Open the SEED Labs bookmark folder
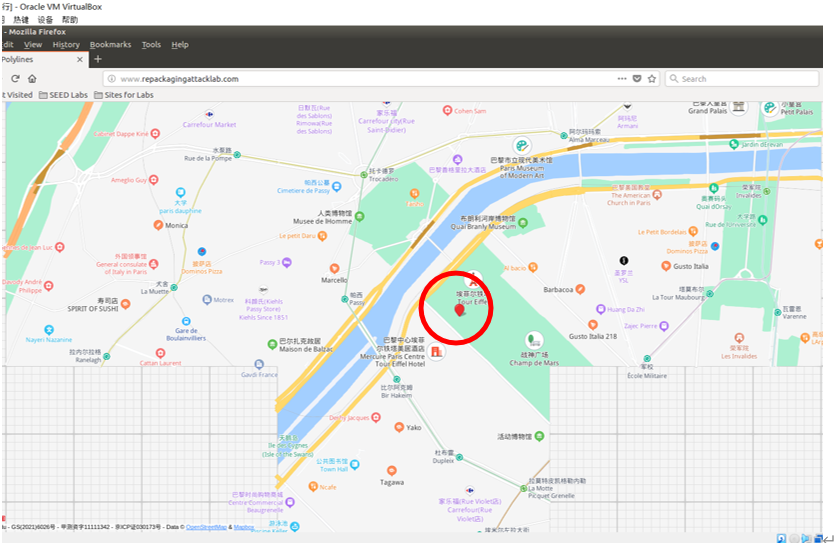The image size is (836, 543). [63, 95]
